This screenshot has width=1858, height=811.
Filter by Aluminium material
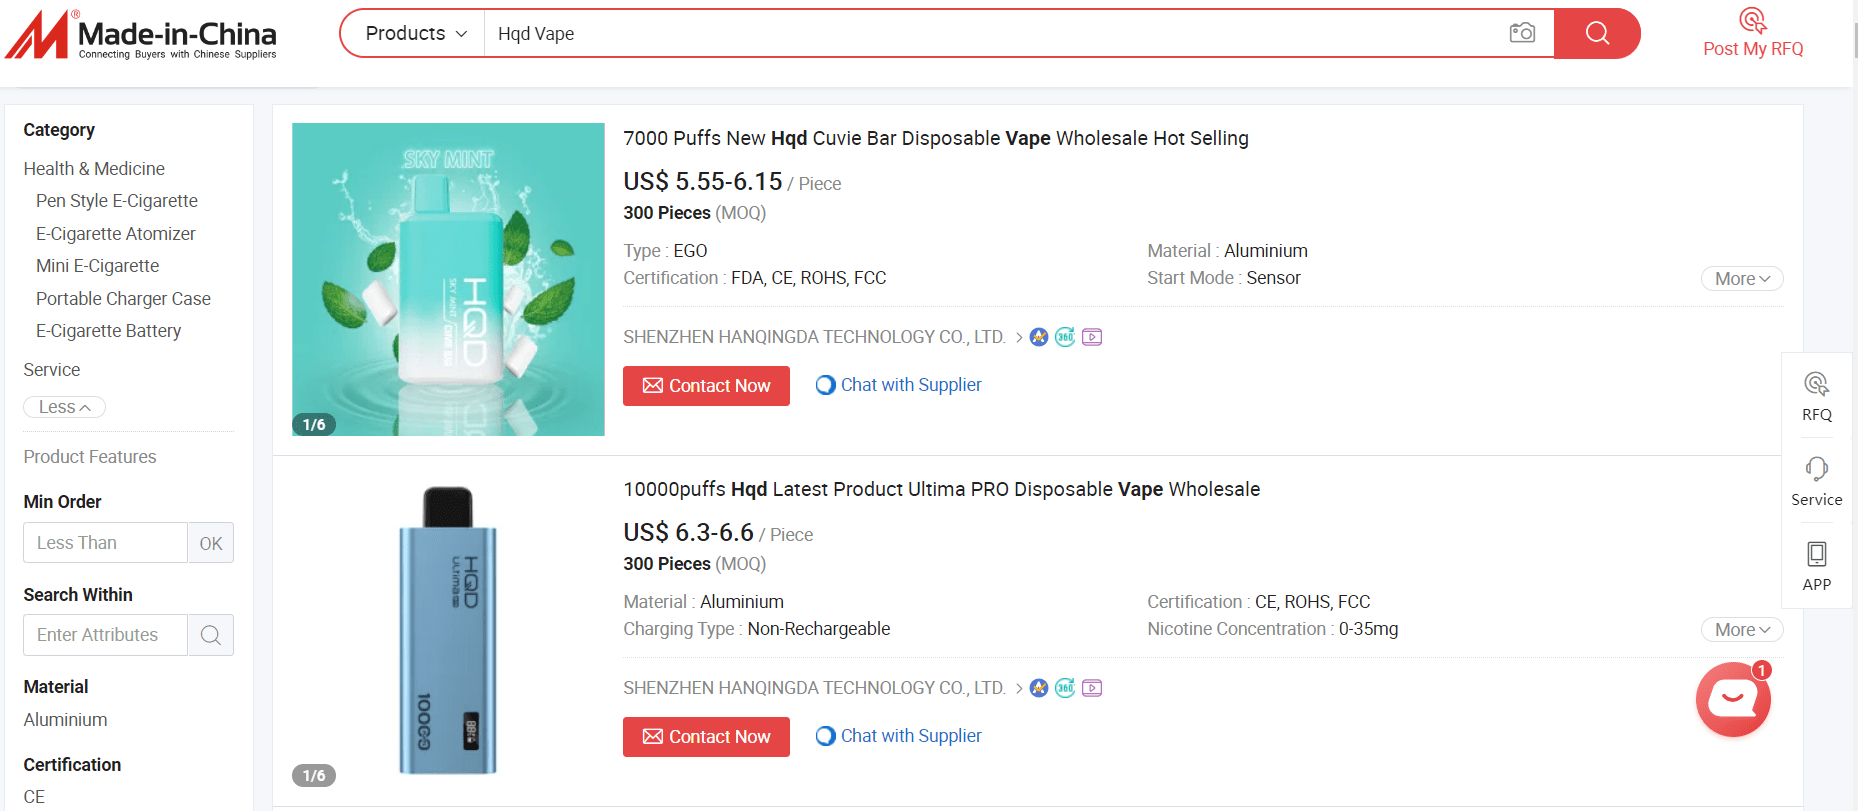coord(65,720)
